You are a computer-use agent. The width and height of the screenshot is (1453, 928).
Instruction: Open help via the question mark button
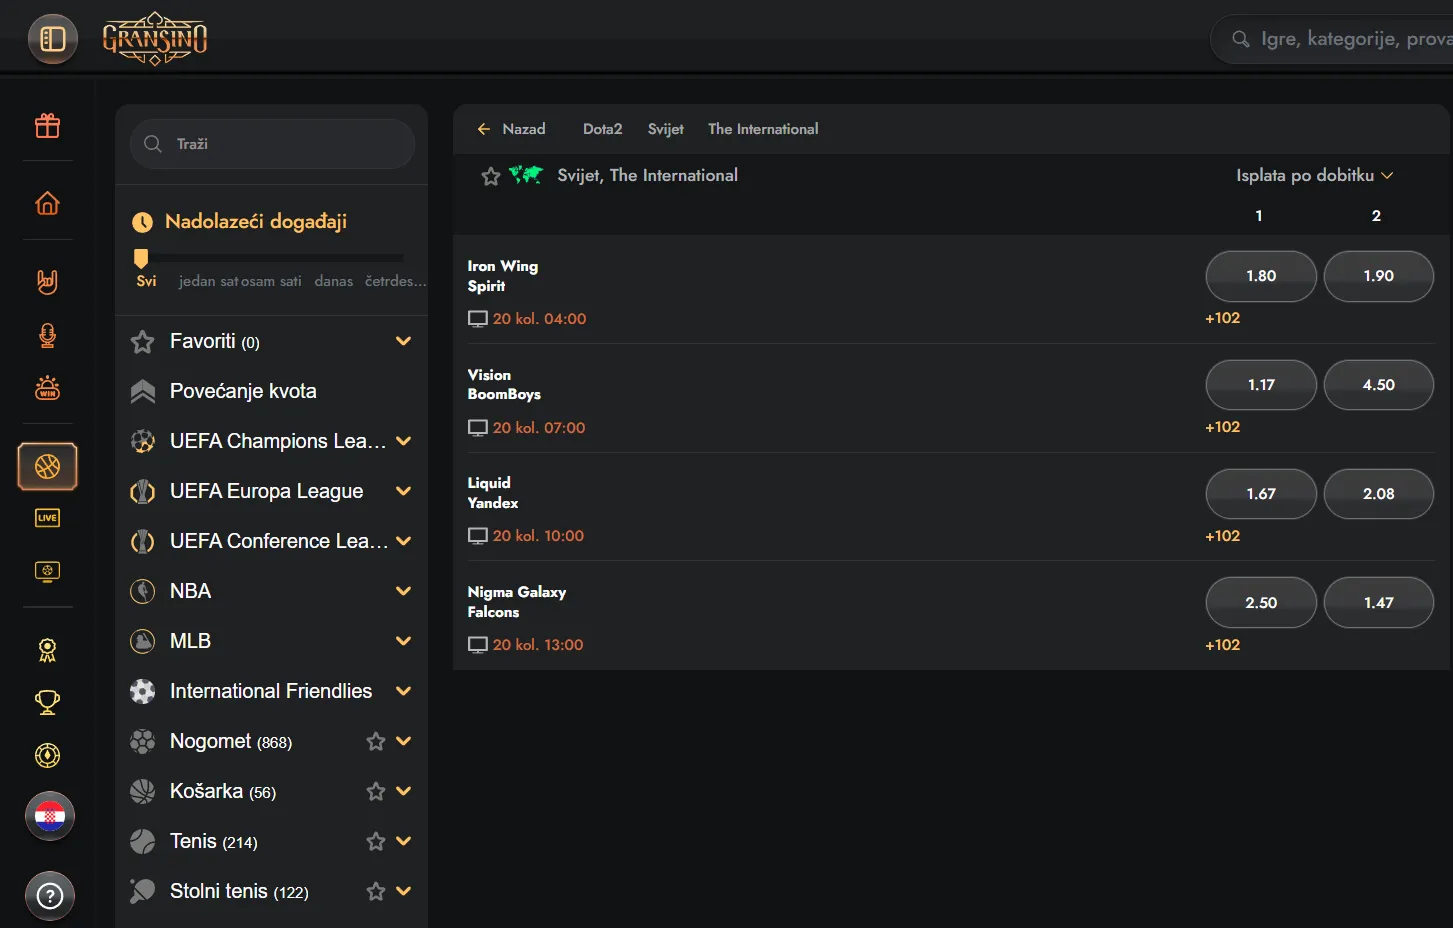50,896
